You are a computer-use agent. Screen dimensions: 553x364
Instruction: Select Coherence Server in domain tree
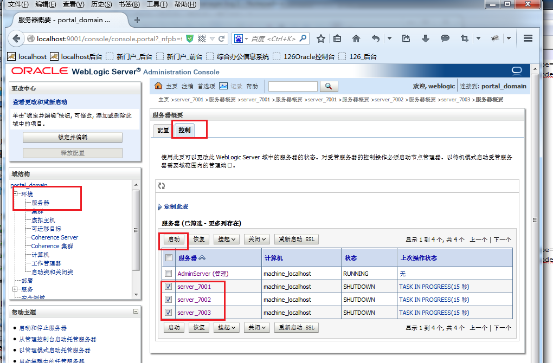tap(54, 237)
